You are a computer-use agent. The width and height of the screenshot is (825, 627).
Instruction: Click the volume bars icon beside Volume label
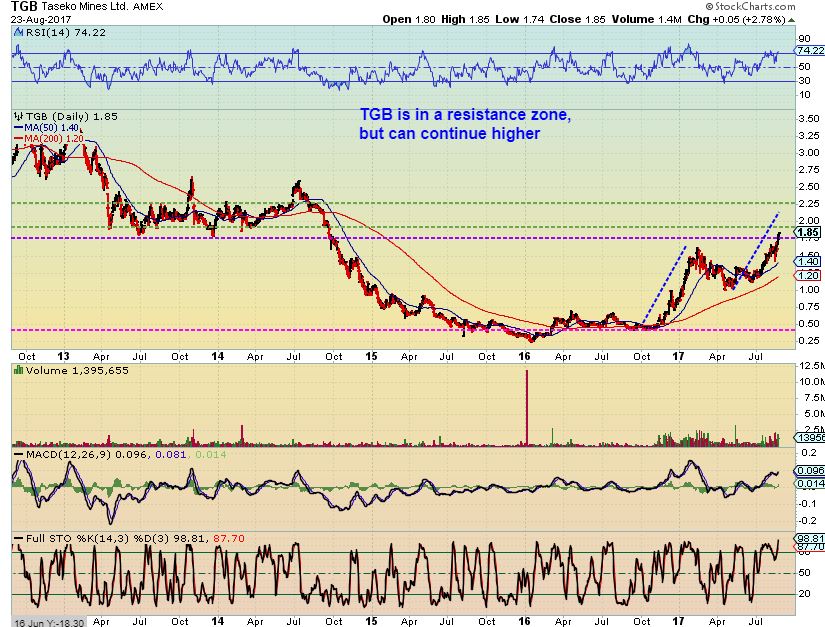pos(18,370)
